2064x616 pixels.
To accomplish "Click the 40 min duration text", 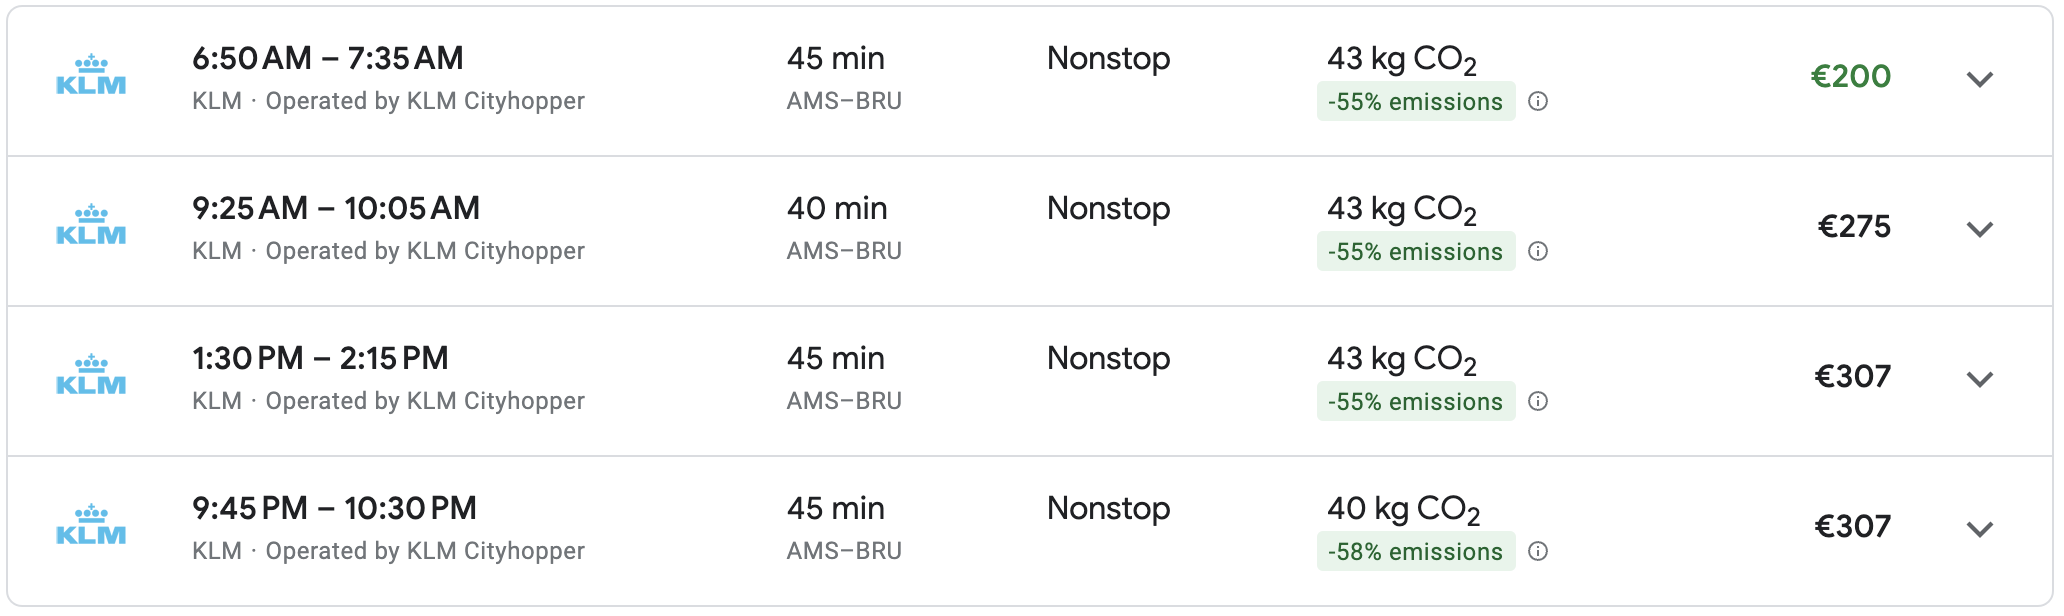I will 836,208.
